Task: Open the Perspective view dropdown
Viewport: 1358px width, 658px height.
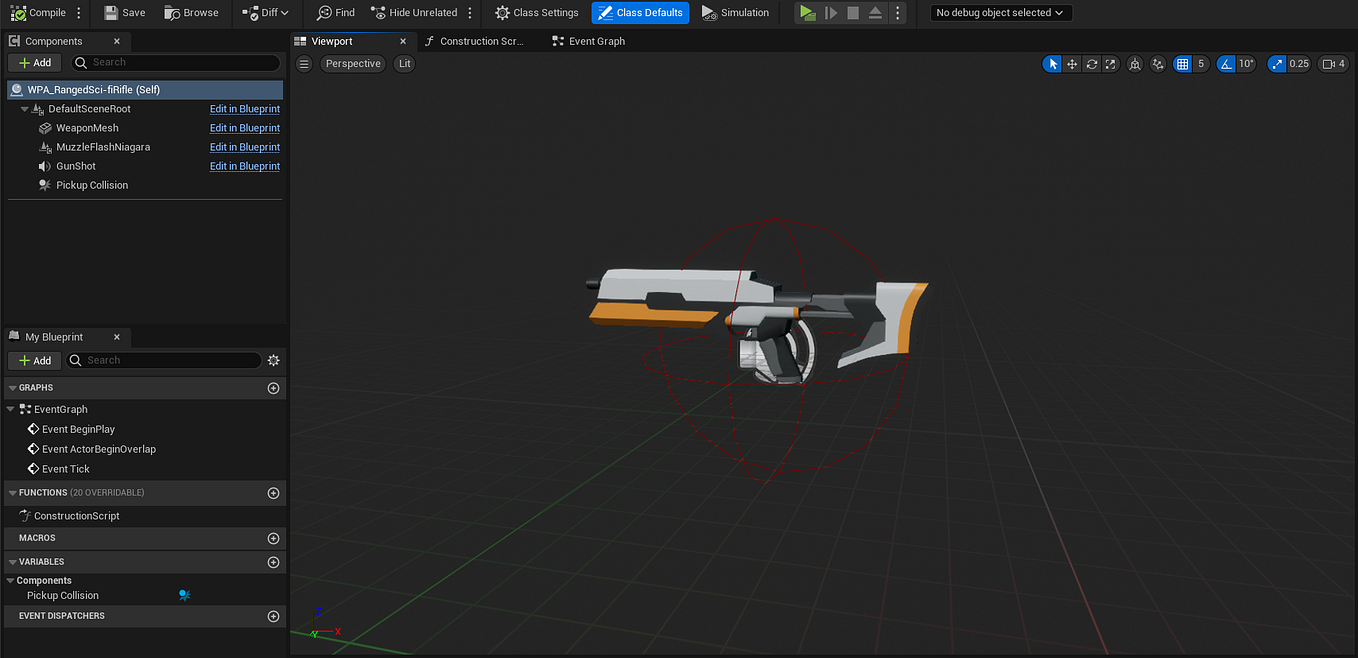Action: [x=352, y=63]
